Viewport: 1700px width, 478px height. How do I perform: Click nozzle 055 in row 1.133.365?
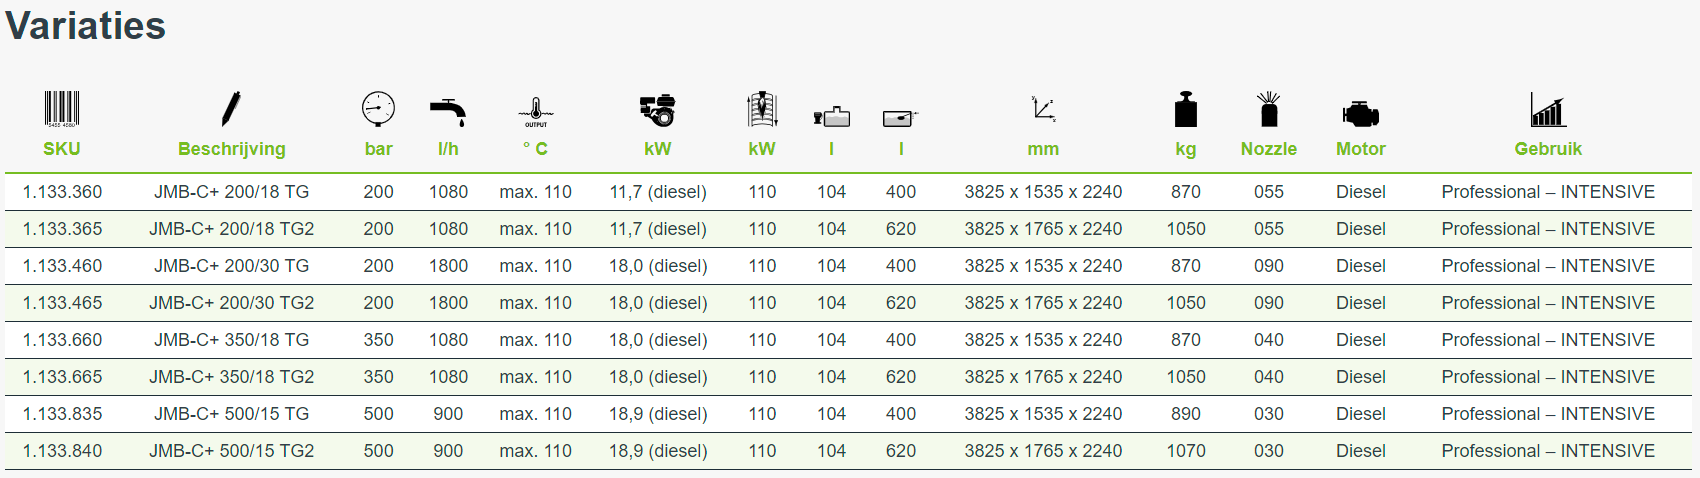click(1269, 229)
